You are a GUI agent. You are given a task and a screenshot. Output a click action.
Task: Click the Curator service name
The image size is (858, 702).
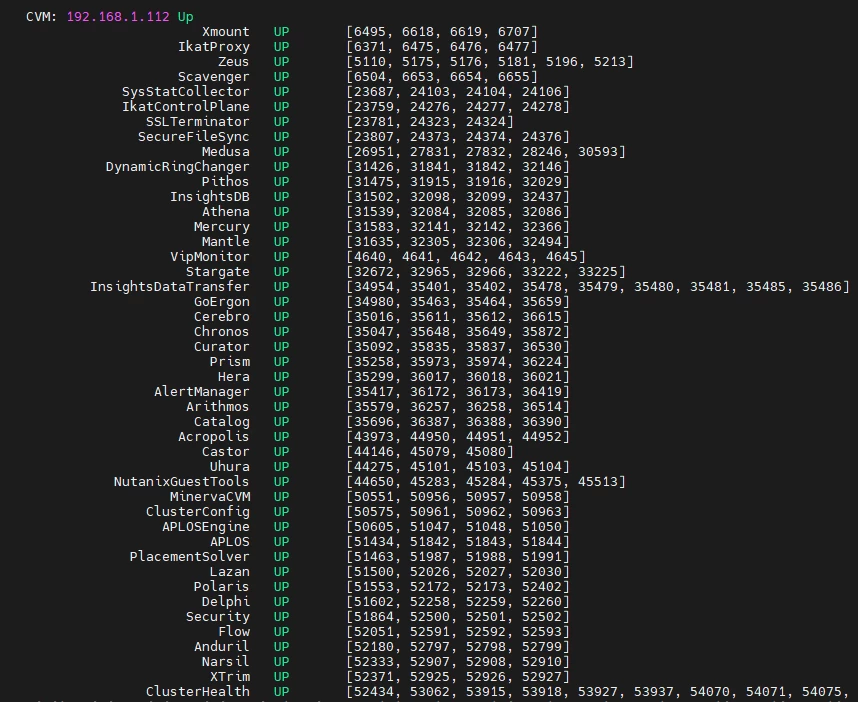pyautogui.click(x=222, y=347)
